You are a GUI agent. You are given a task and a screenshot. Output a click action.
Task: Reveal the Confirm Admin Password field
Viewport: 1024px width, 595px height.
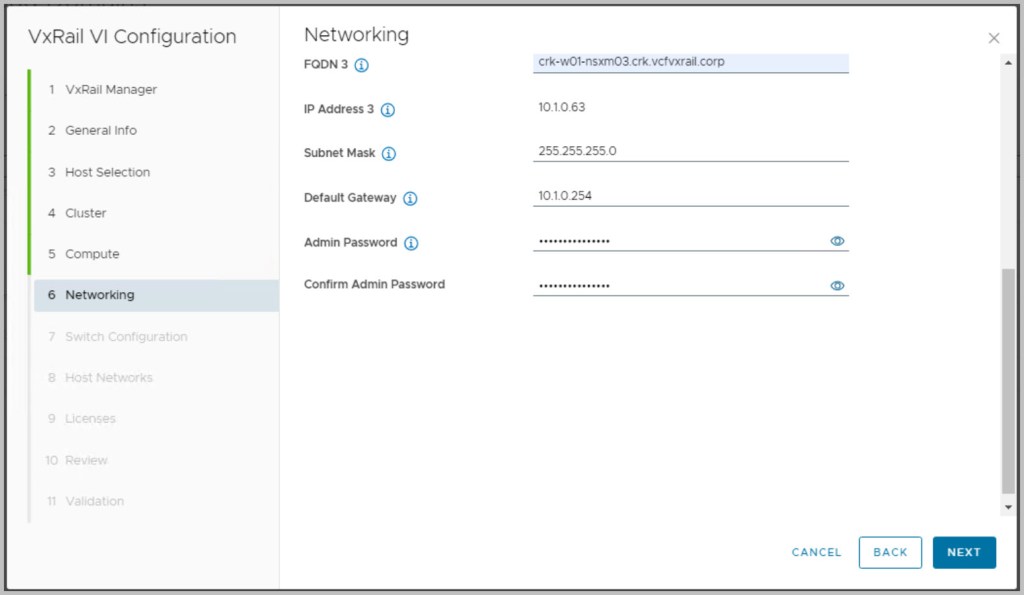point(837,286)
